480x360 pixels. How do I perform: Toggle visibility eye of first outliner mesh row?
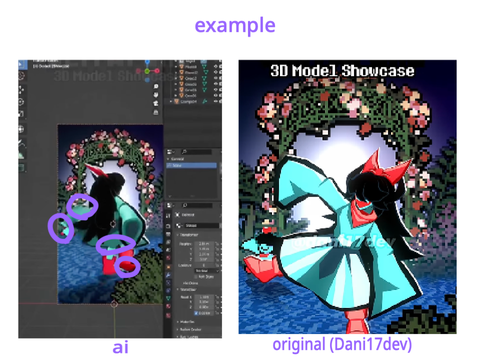[x=216, y=67]
